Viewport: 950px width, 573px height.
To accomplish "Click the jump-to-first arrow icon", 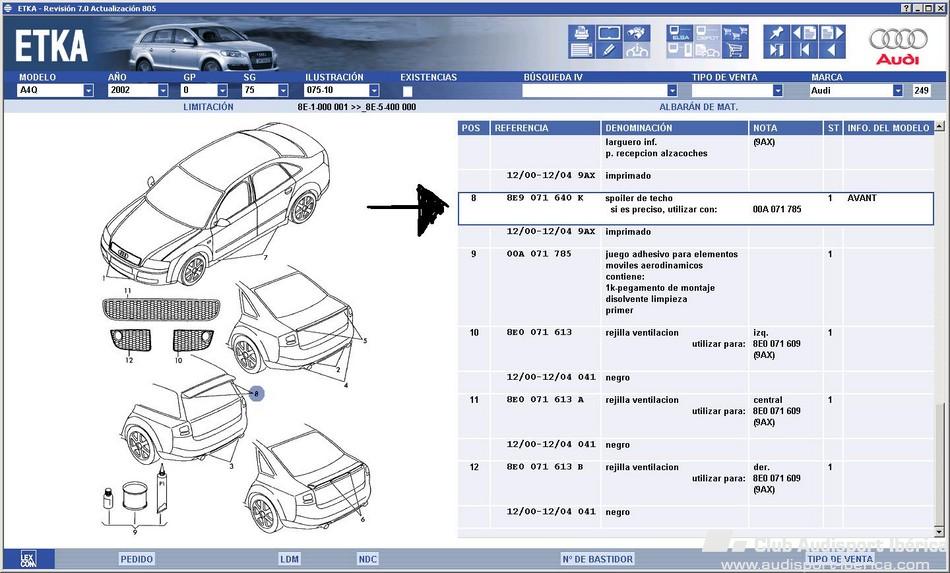I will point(805,50).
